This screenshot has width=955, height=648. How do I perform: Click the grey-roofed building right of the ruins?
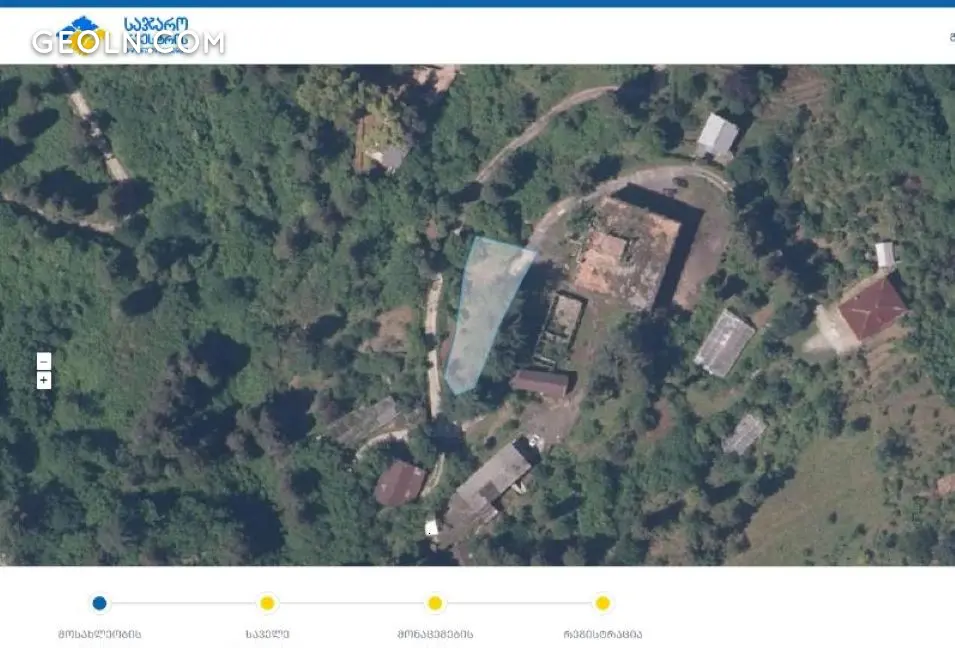(724, 343)
